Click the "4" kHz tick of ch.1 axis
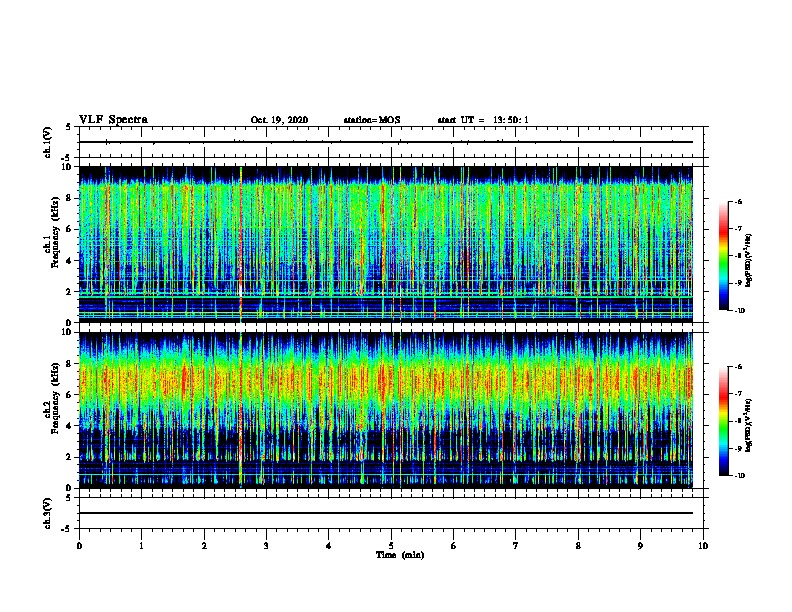792x612 pixels. [69, 261]
